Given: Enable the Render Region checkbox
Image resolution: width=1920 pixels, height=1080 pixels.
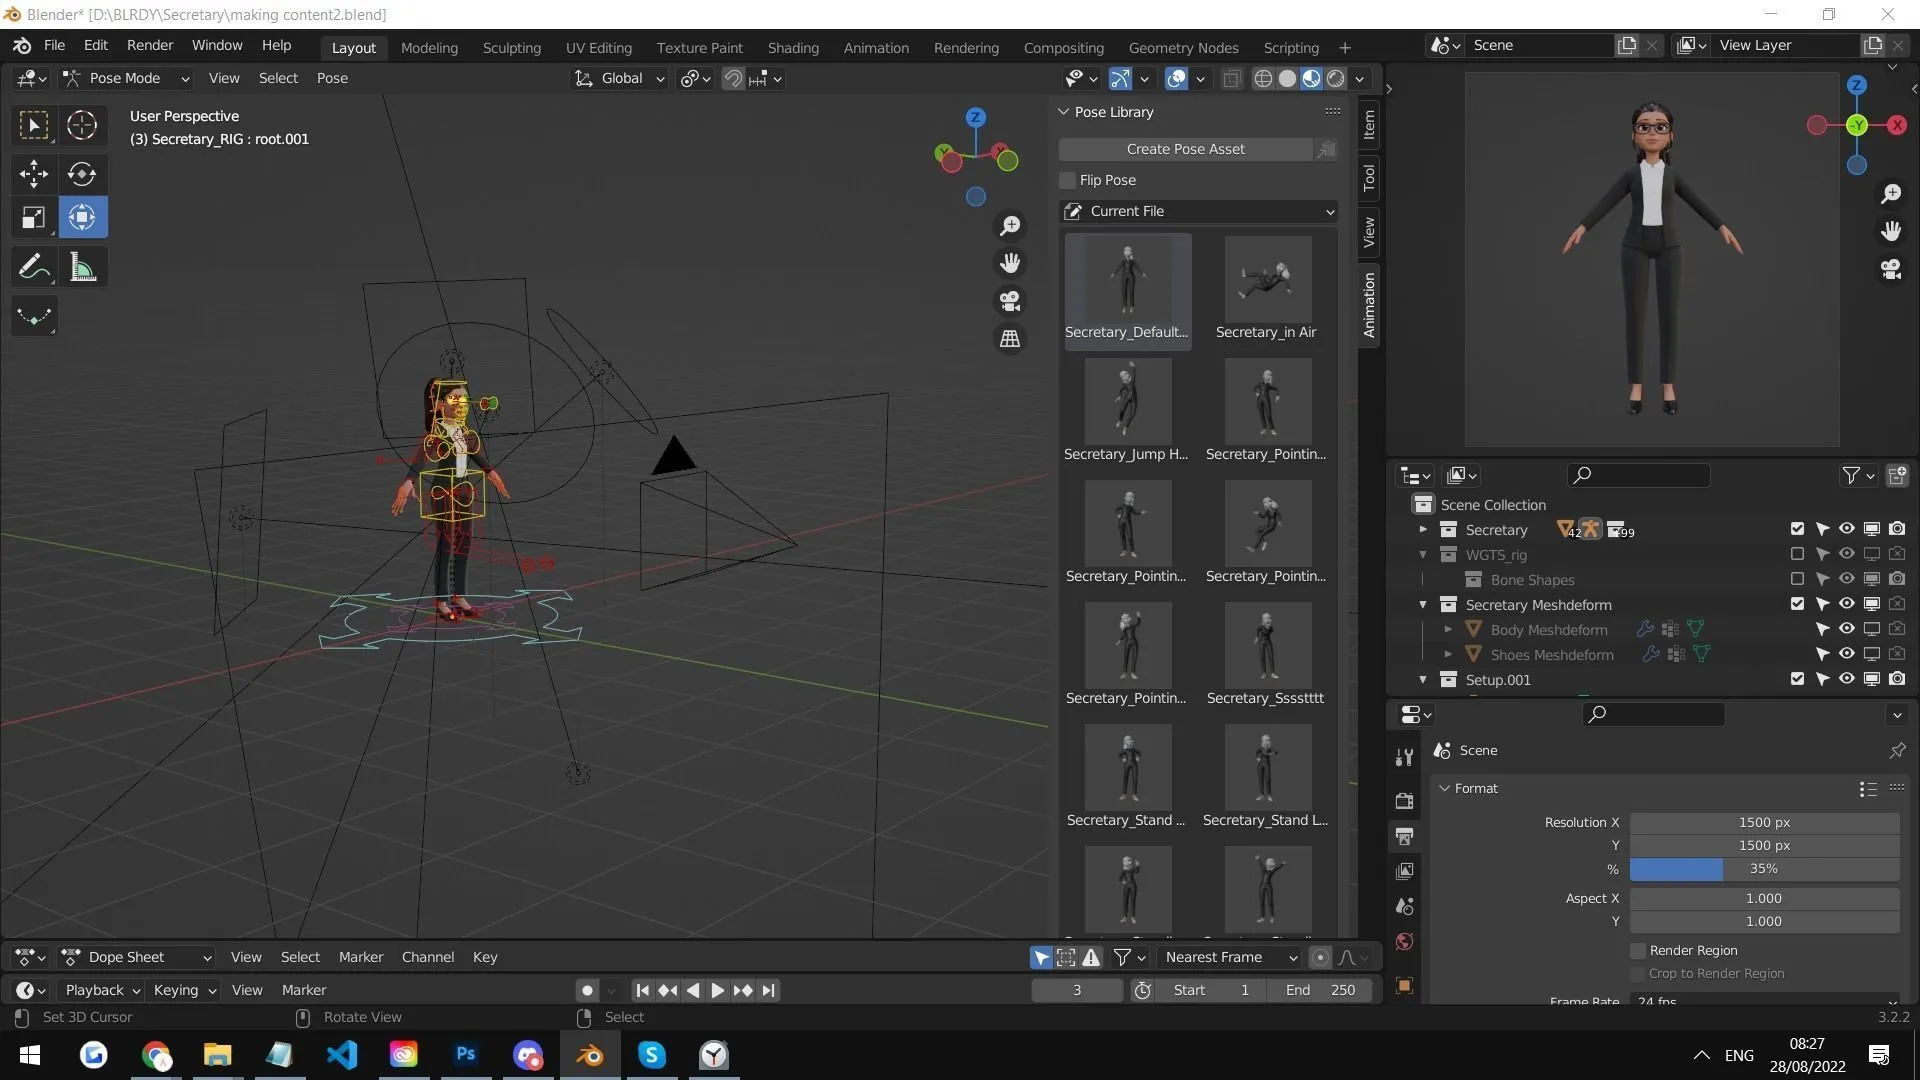Looking at the screenshot, I should coord(1637,950).
